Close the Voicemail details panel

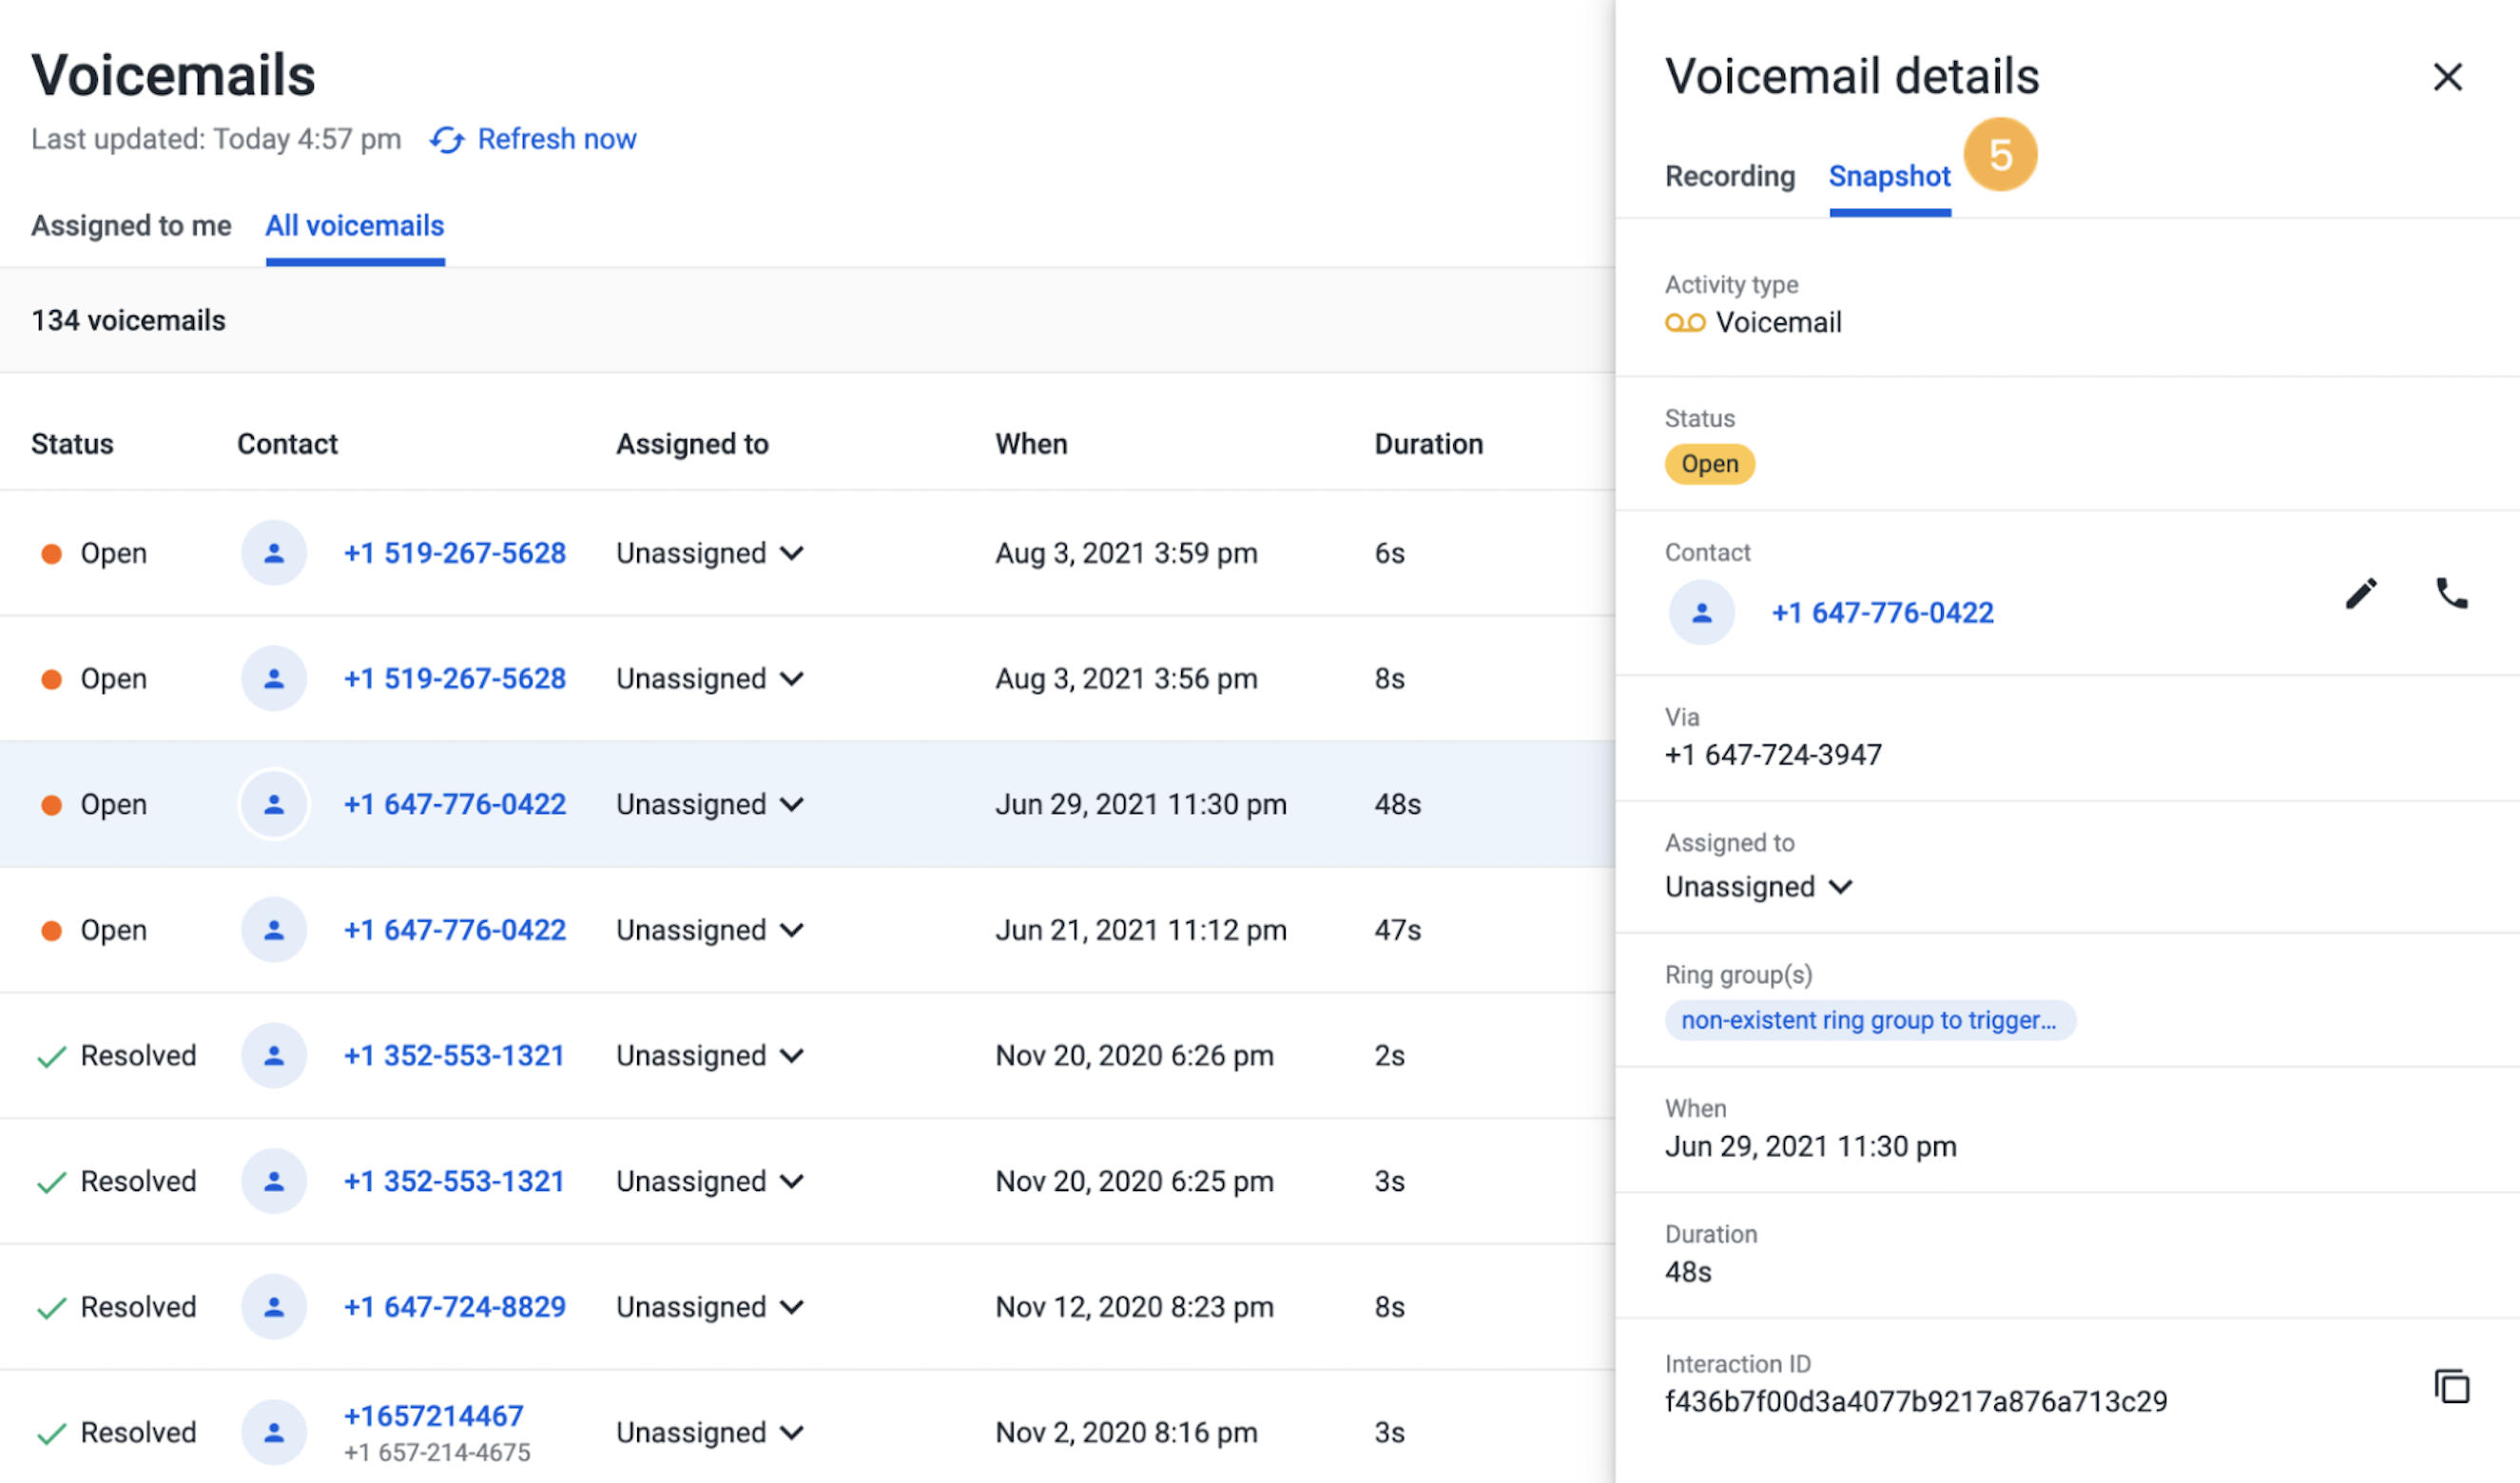tap(2447, 77)
